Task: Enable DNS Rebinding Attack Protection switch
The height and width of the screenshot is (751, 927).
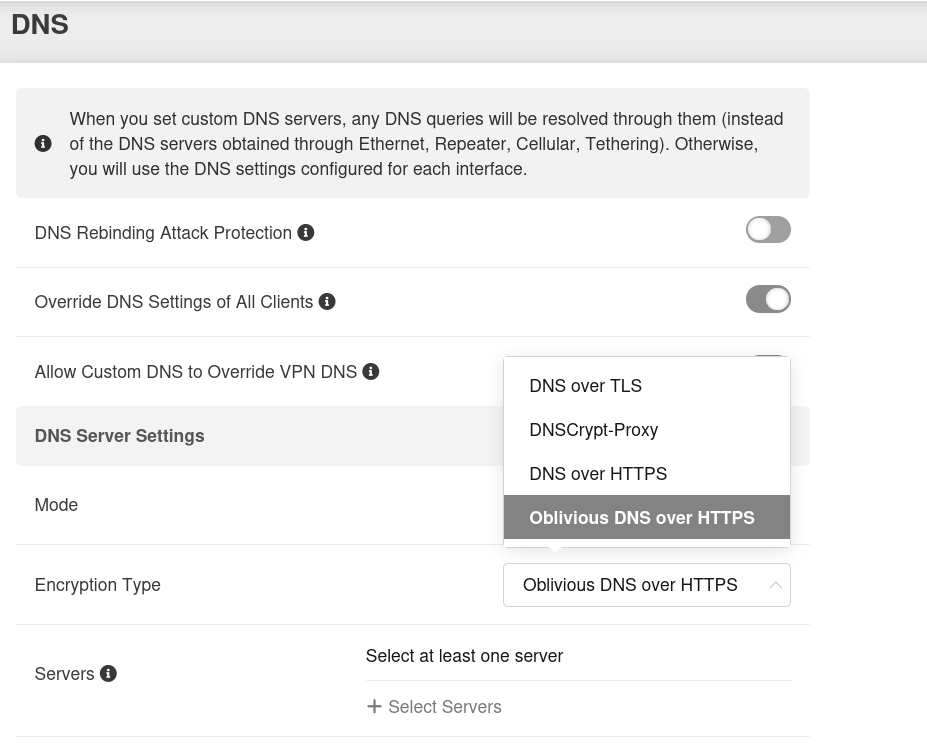Action: pos(768,230)
